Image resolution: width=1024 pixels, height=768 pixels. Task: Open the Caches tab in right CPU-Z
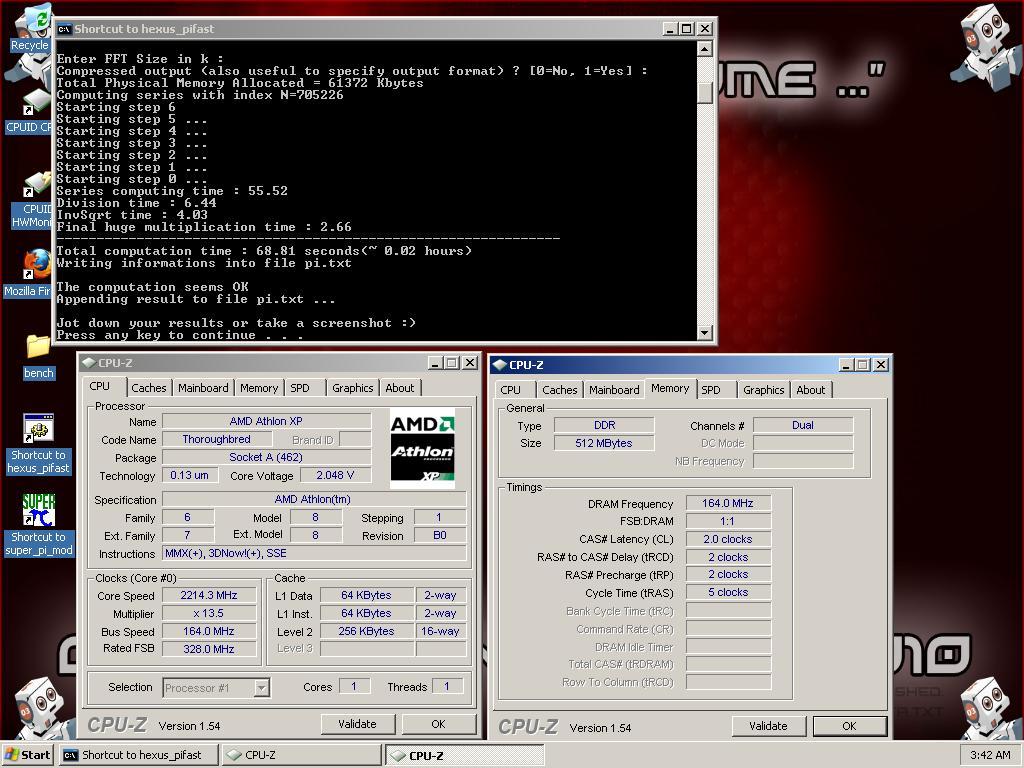[x=560, y=390]
